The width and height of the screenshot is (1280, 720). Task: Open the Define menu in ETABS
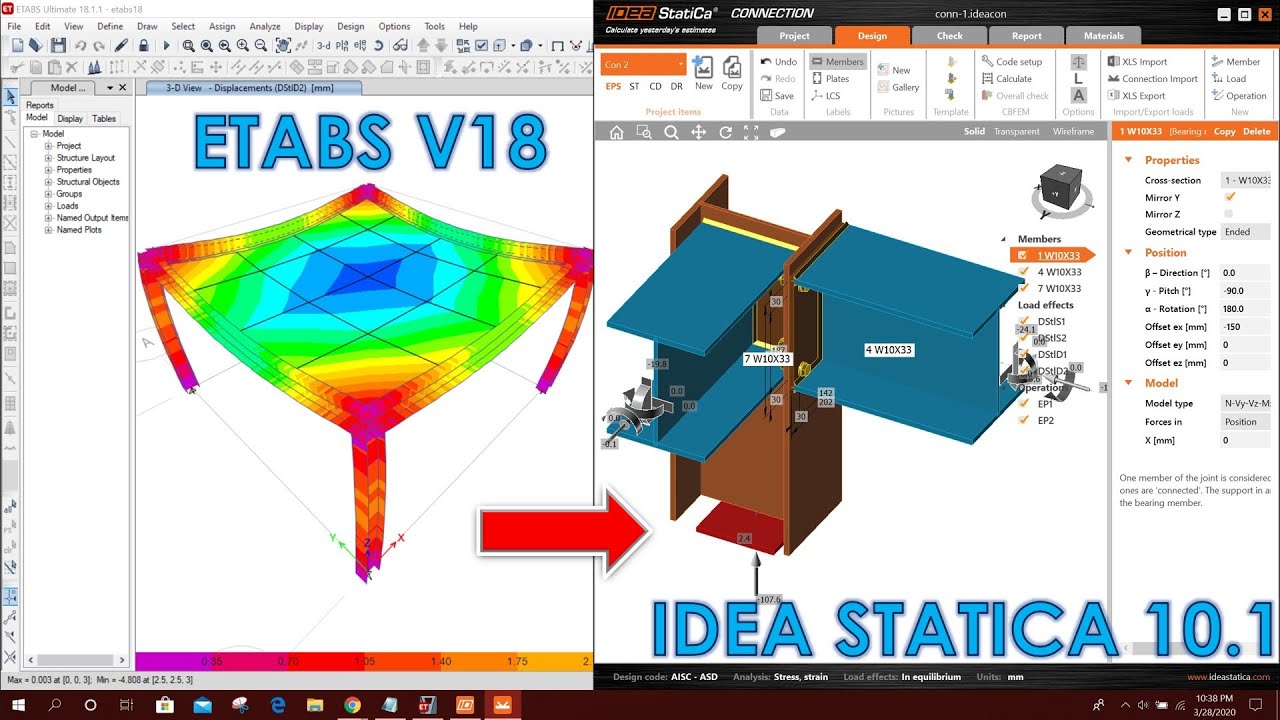tap(110, 26)
